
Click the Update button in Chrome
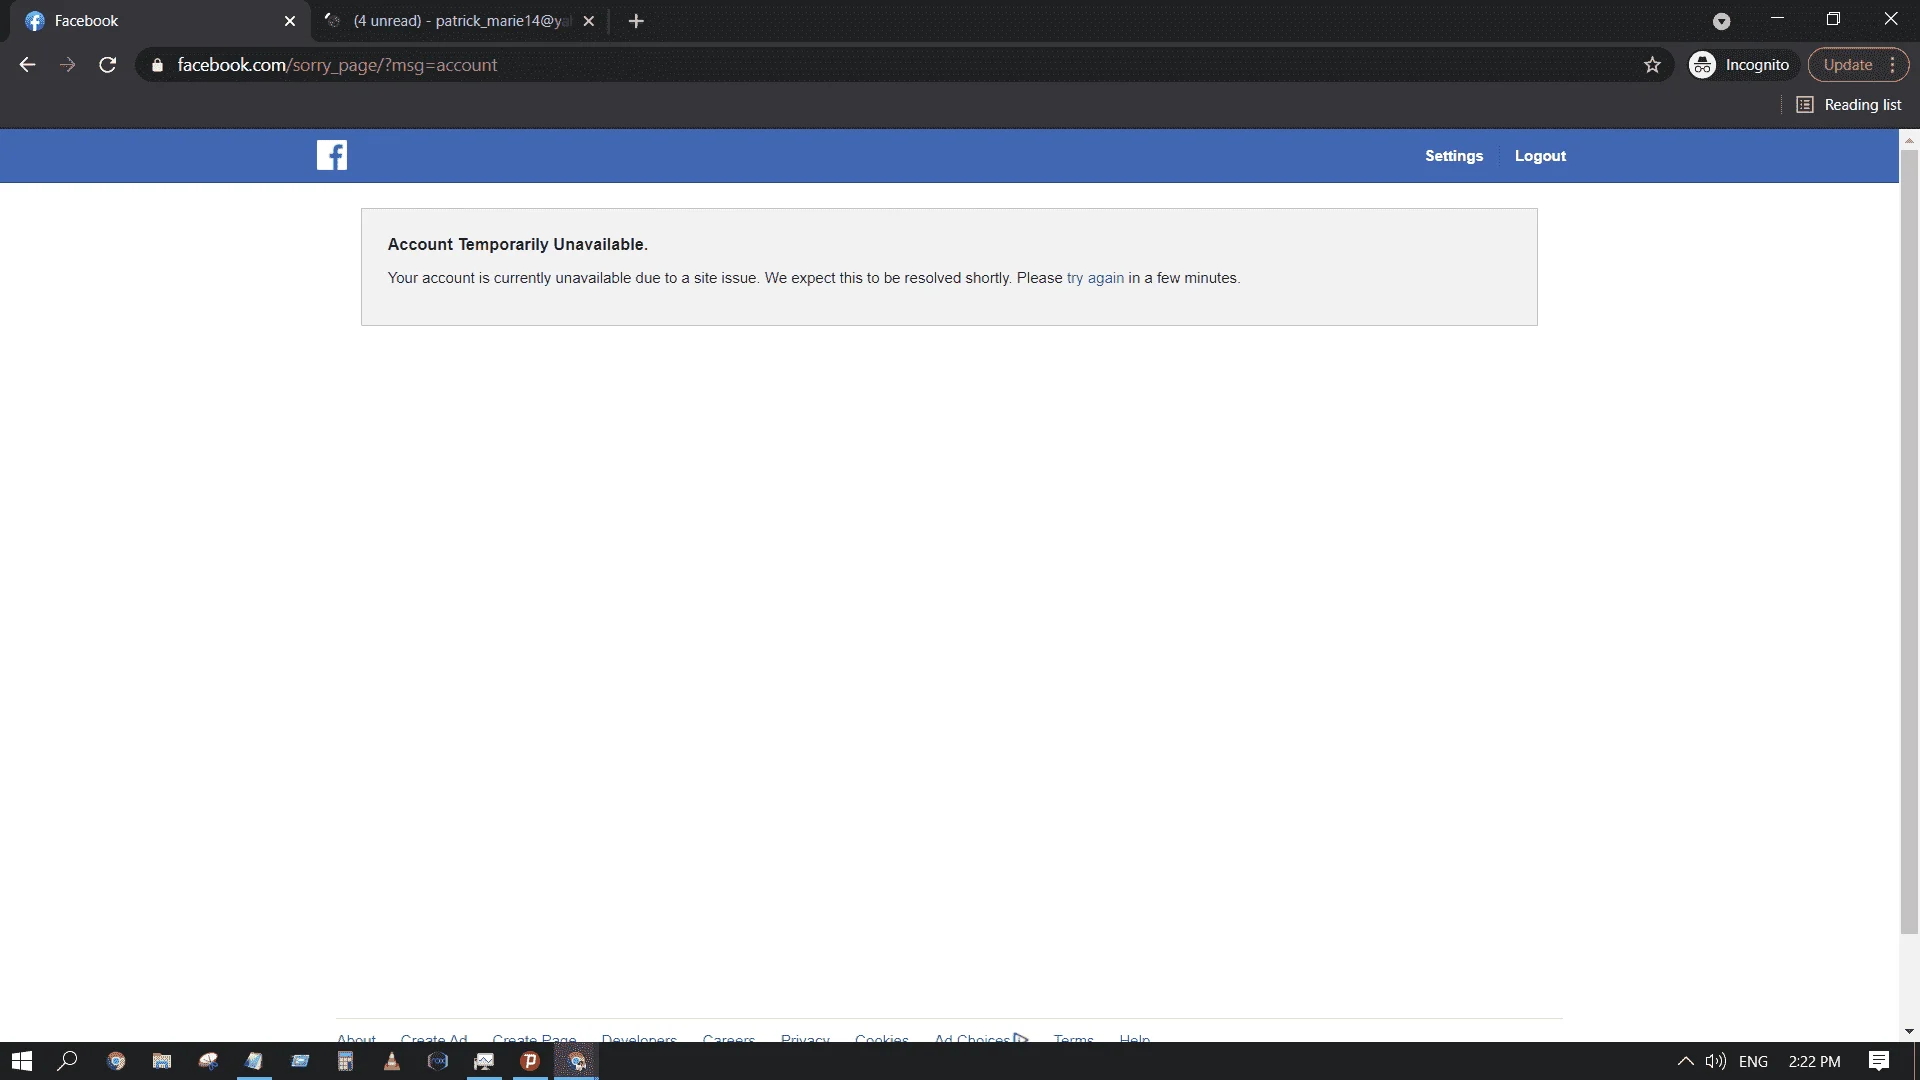(1847, 65)
